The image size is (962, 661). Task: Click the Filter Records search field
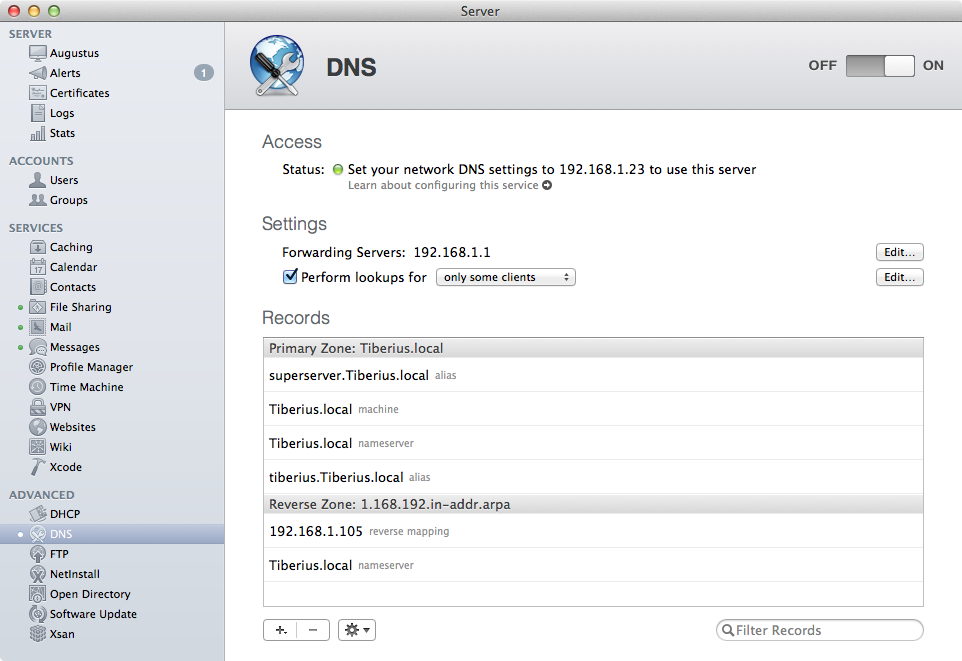point(820,630)
